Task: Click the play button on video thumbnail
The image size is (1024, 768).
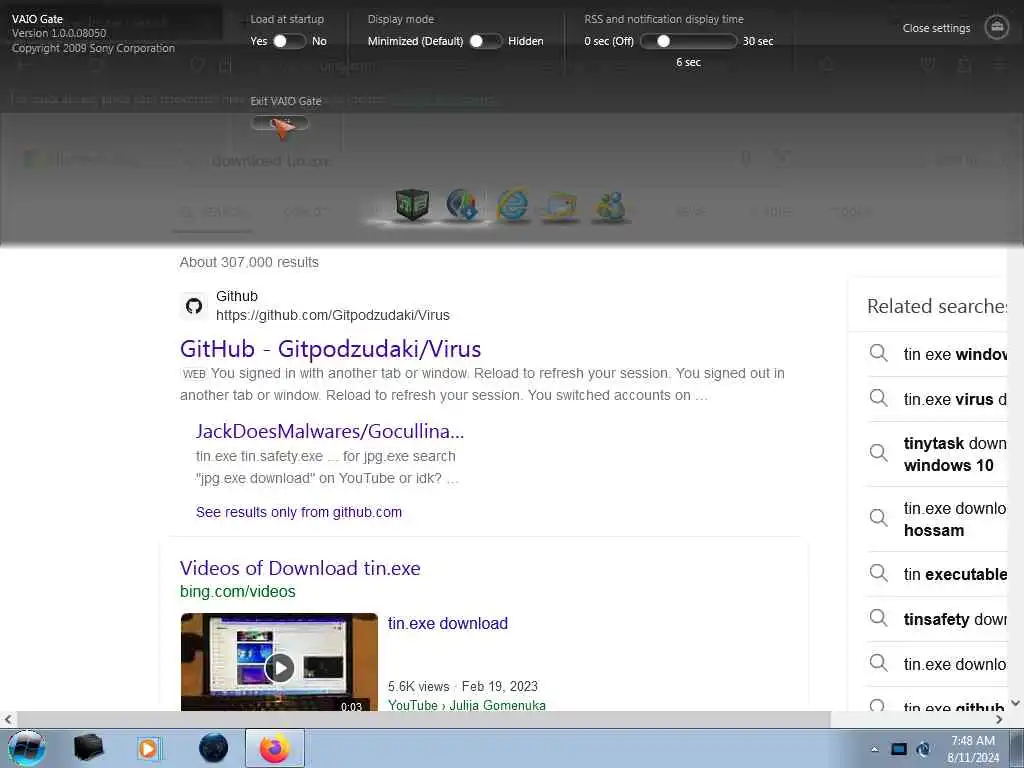Action: [x=280, y=667]
